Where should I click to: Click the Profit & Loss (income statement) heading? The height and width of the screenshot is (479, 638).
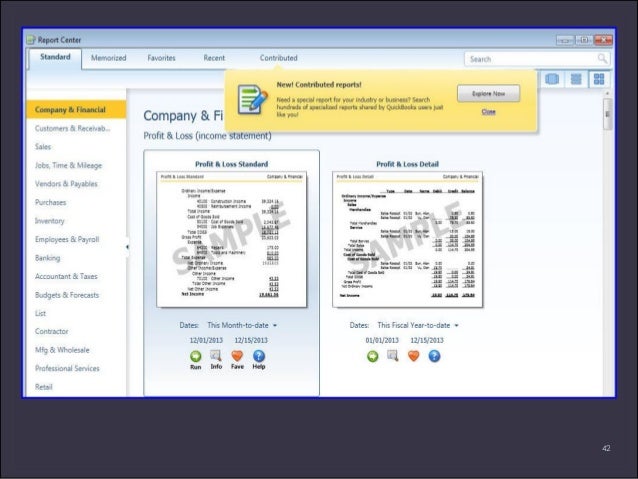[x=207, y=136]
